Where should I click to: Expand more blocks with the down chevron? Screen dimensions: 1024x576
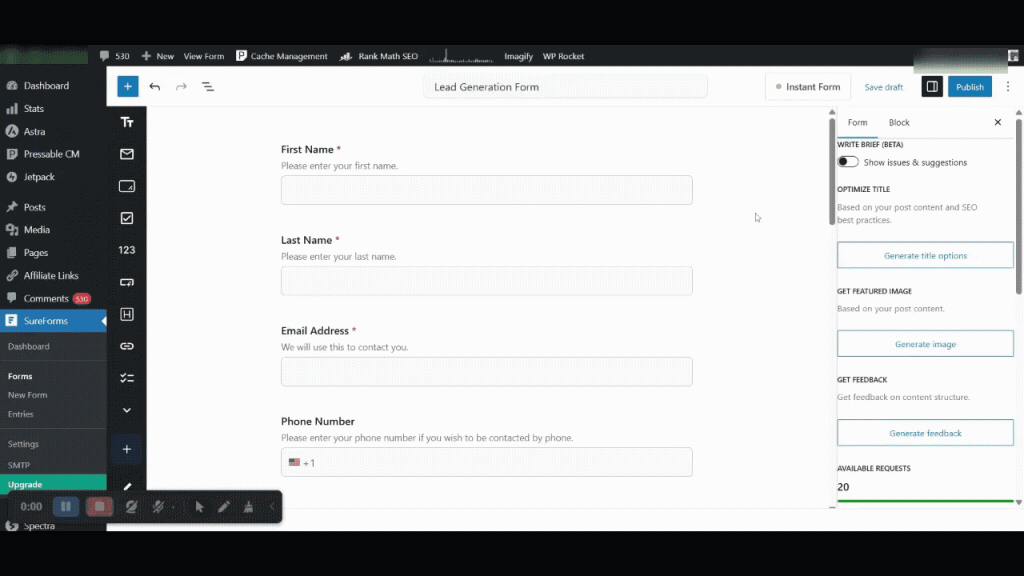pos(127,410)
